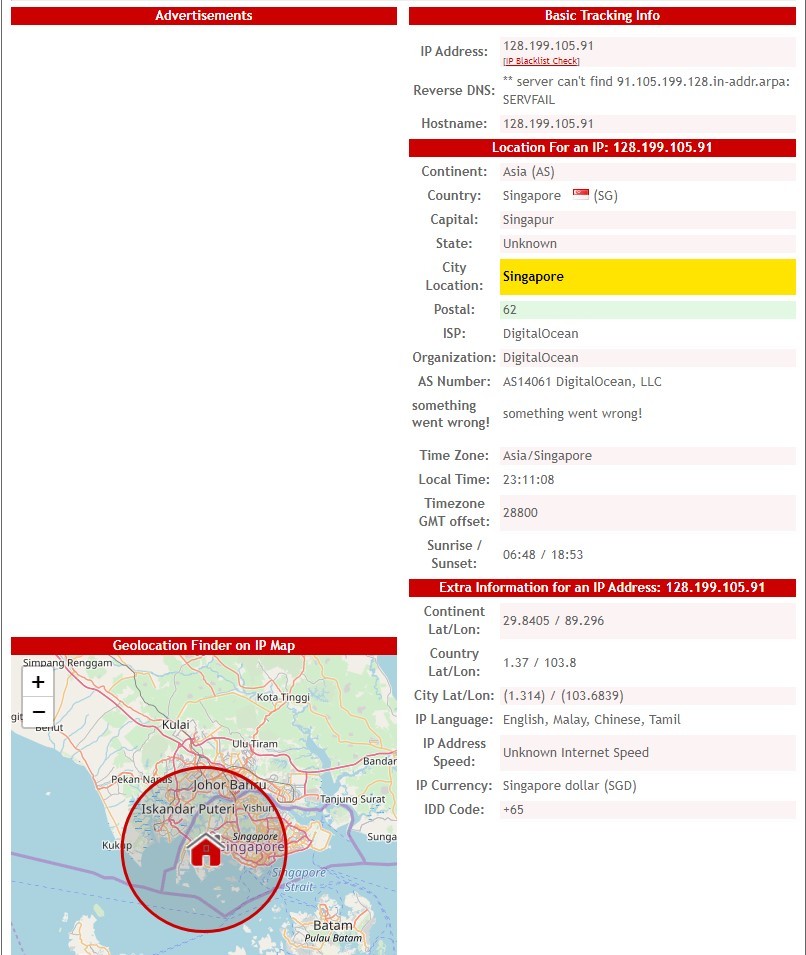This screenshot has width=806, height=955.
Task: Click the Extra Information header bar
Action: click(x=602, y=588)
